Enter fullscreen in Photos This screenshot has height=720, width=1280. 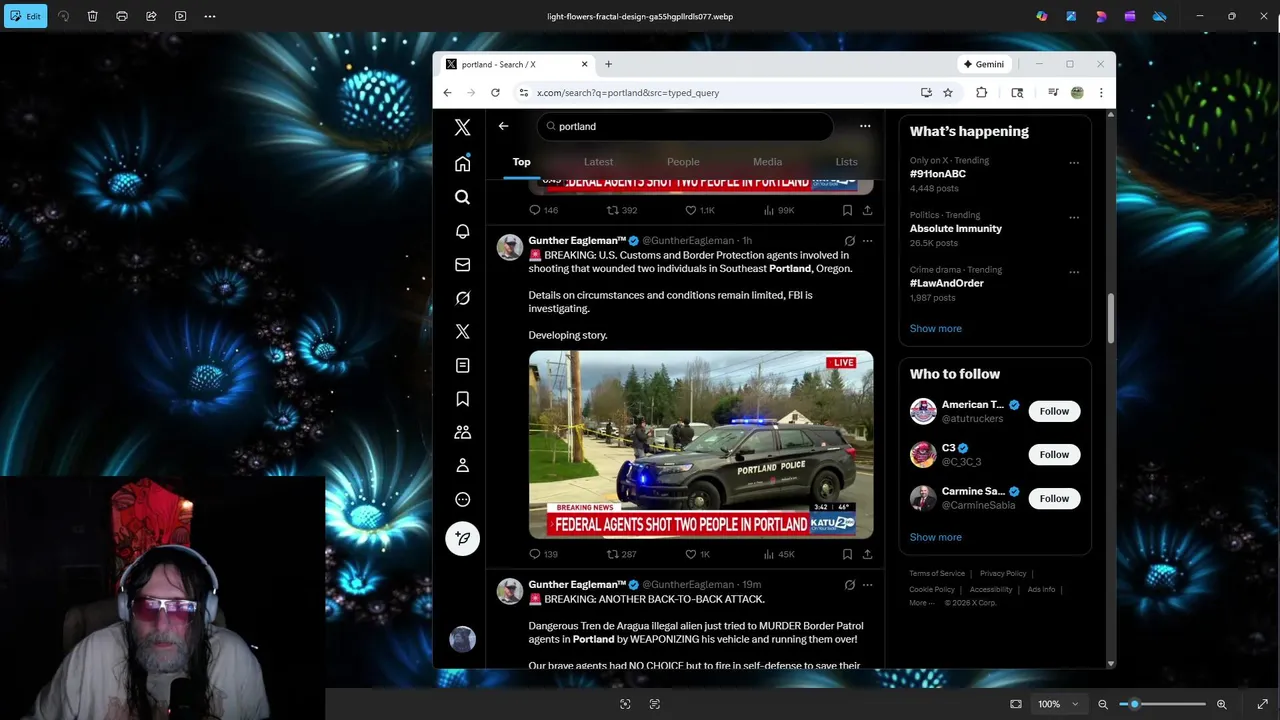tap(1263, 704)
